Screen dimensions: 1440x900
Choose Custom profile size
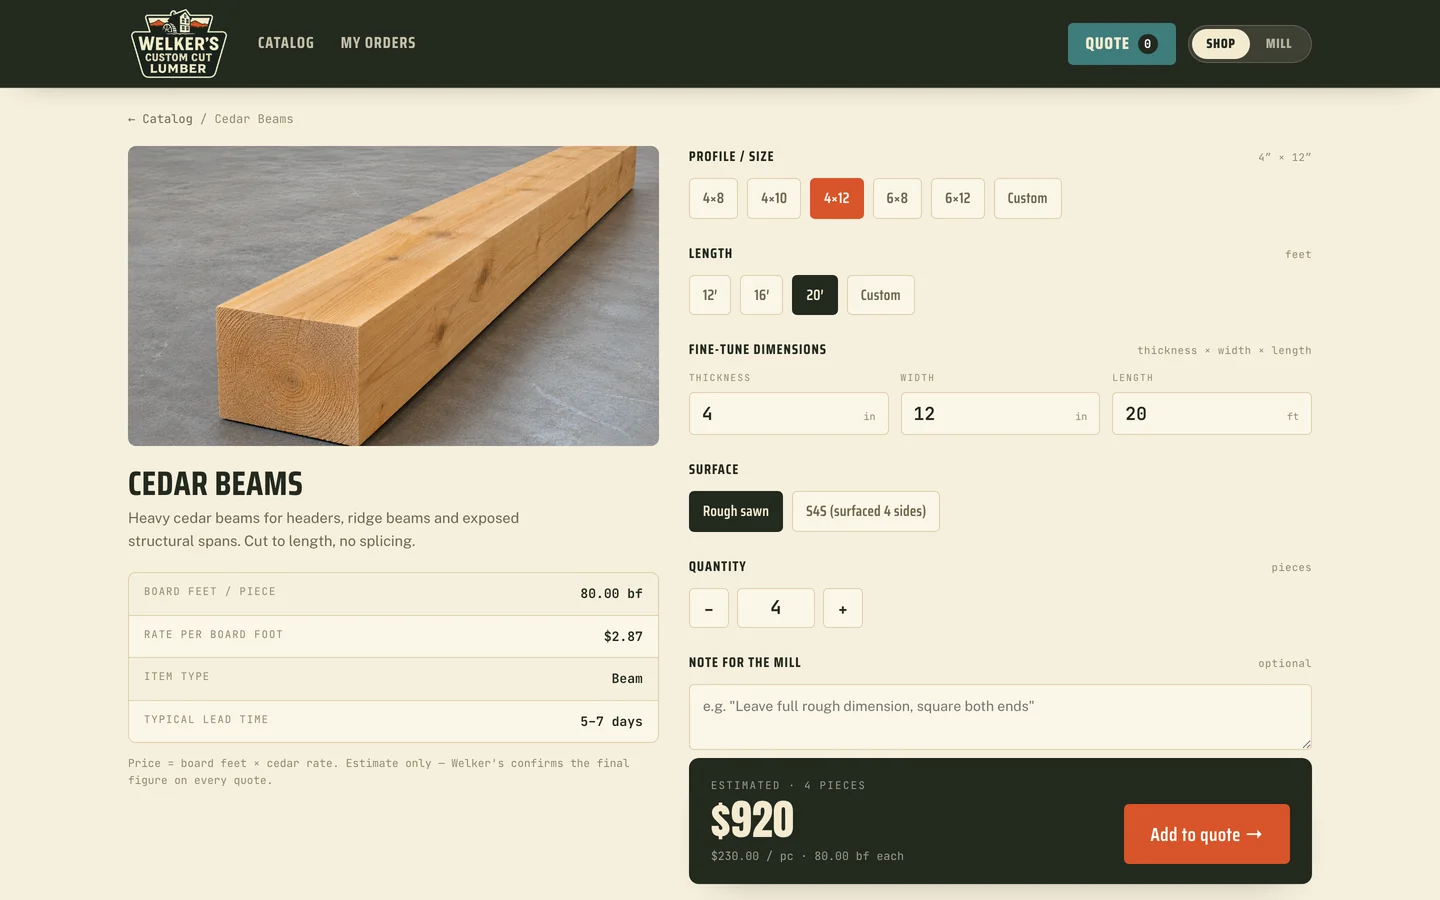[x=1028, y=198]
